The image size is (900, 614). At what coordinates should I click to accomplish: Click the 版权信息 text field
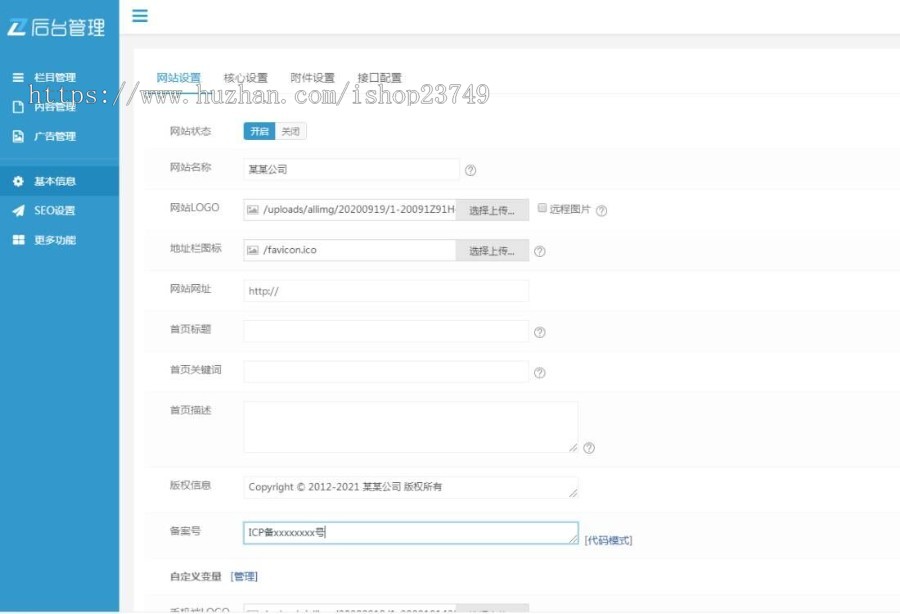click(410, 487)
